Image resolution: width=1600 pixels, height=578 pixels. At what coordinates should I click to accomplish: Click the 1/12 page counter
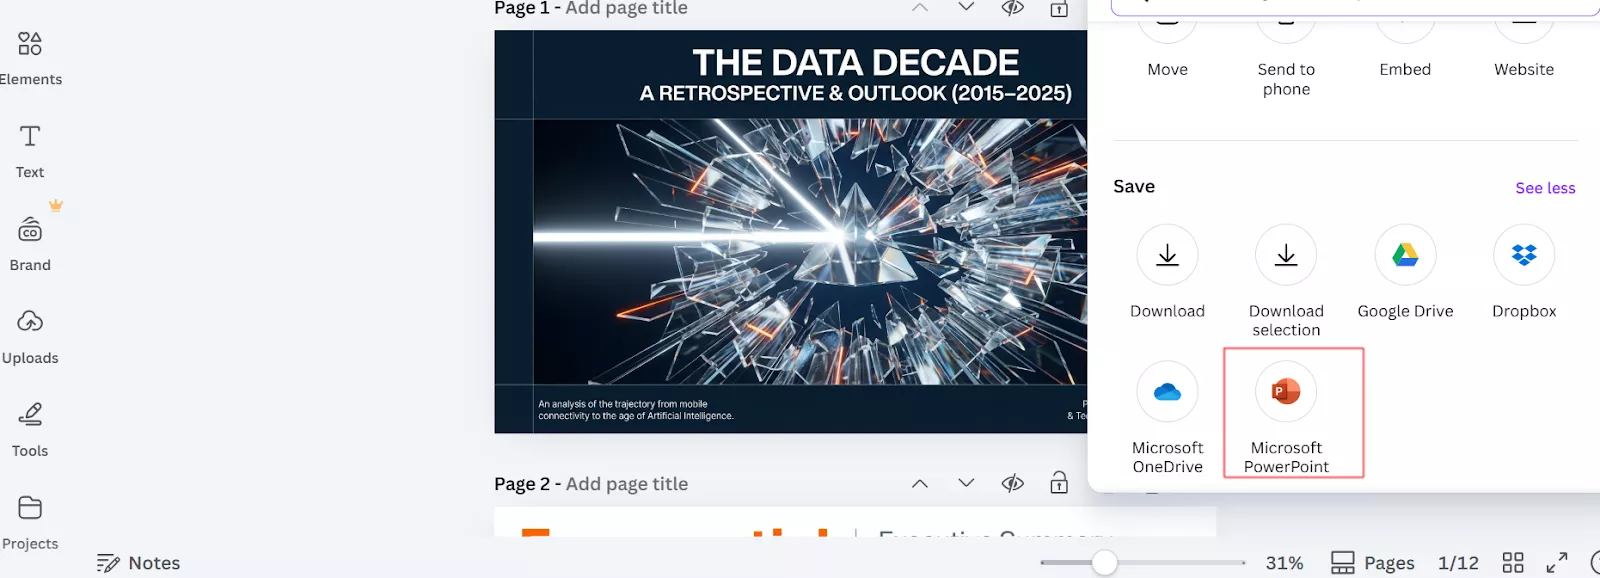[1458, 563]
